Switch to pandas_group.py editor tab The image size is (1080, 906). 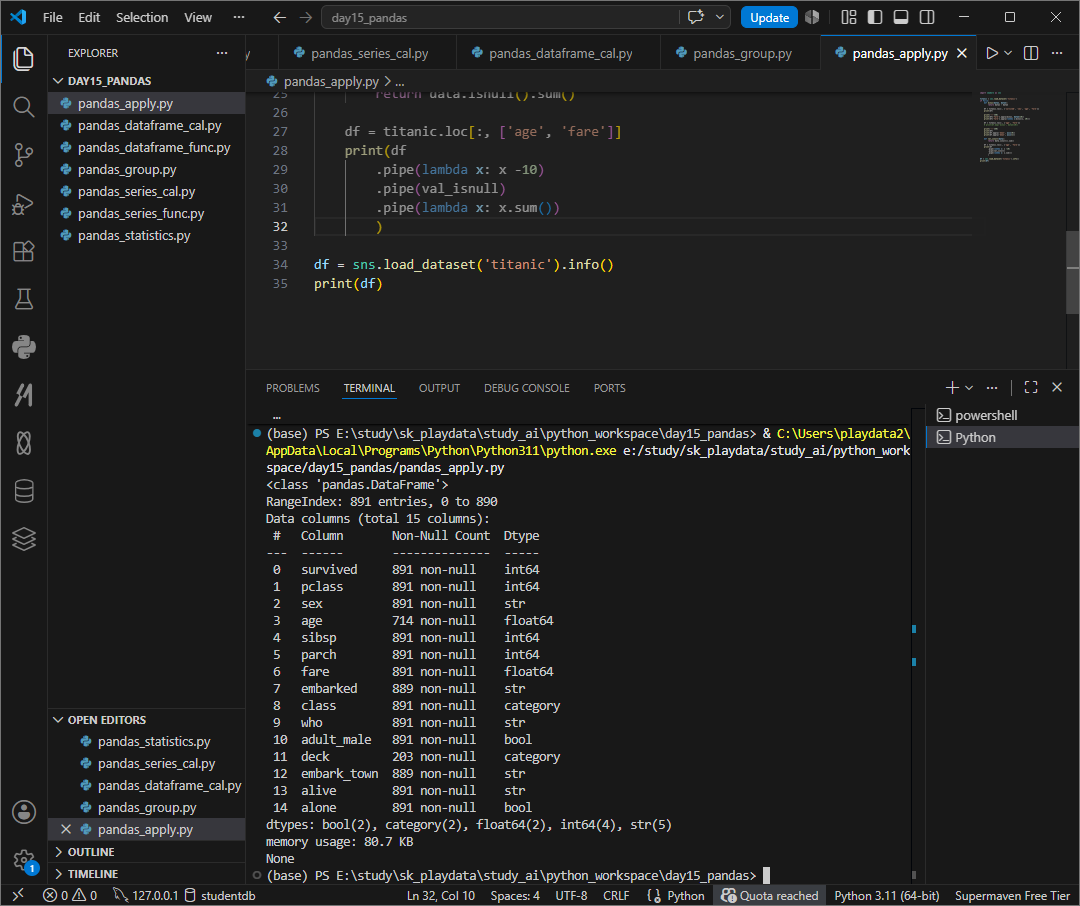pyautogui.click(x=740, y=53)
